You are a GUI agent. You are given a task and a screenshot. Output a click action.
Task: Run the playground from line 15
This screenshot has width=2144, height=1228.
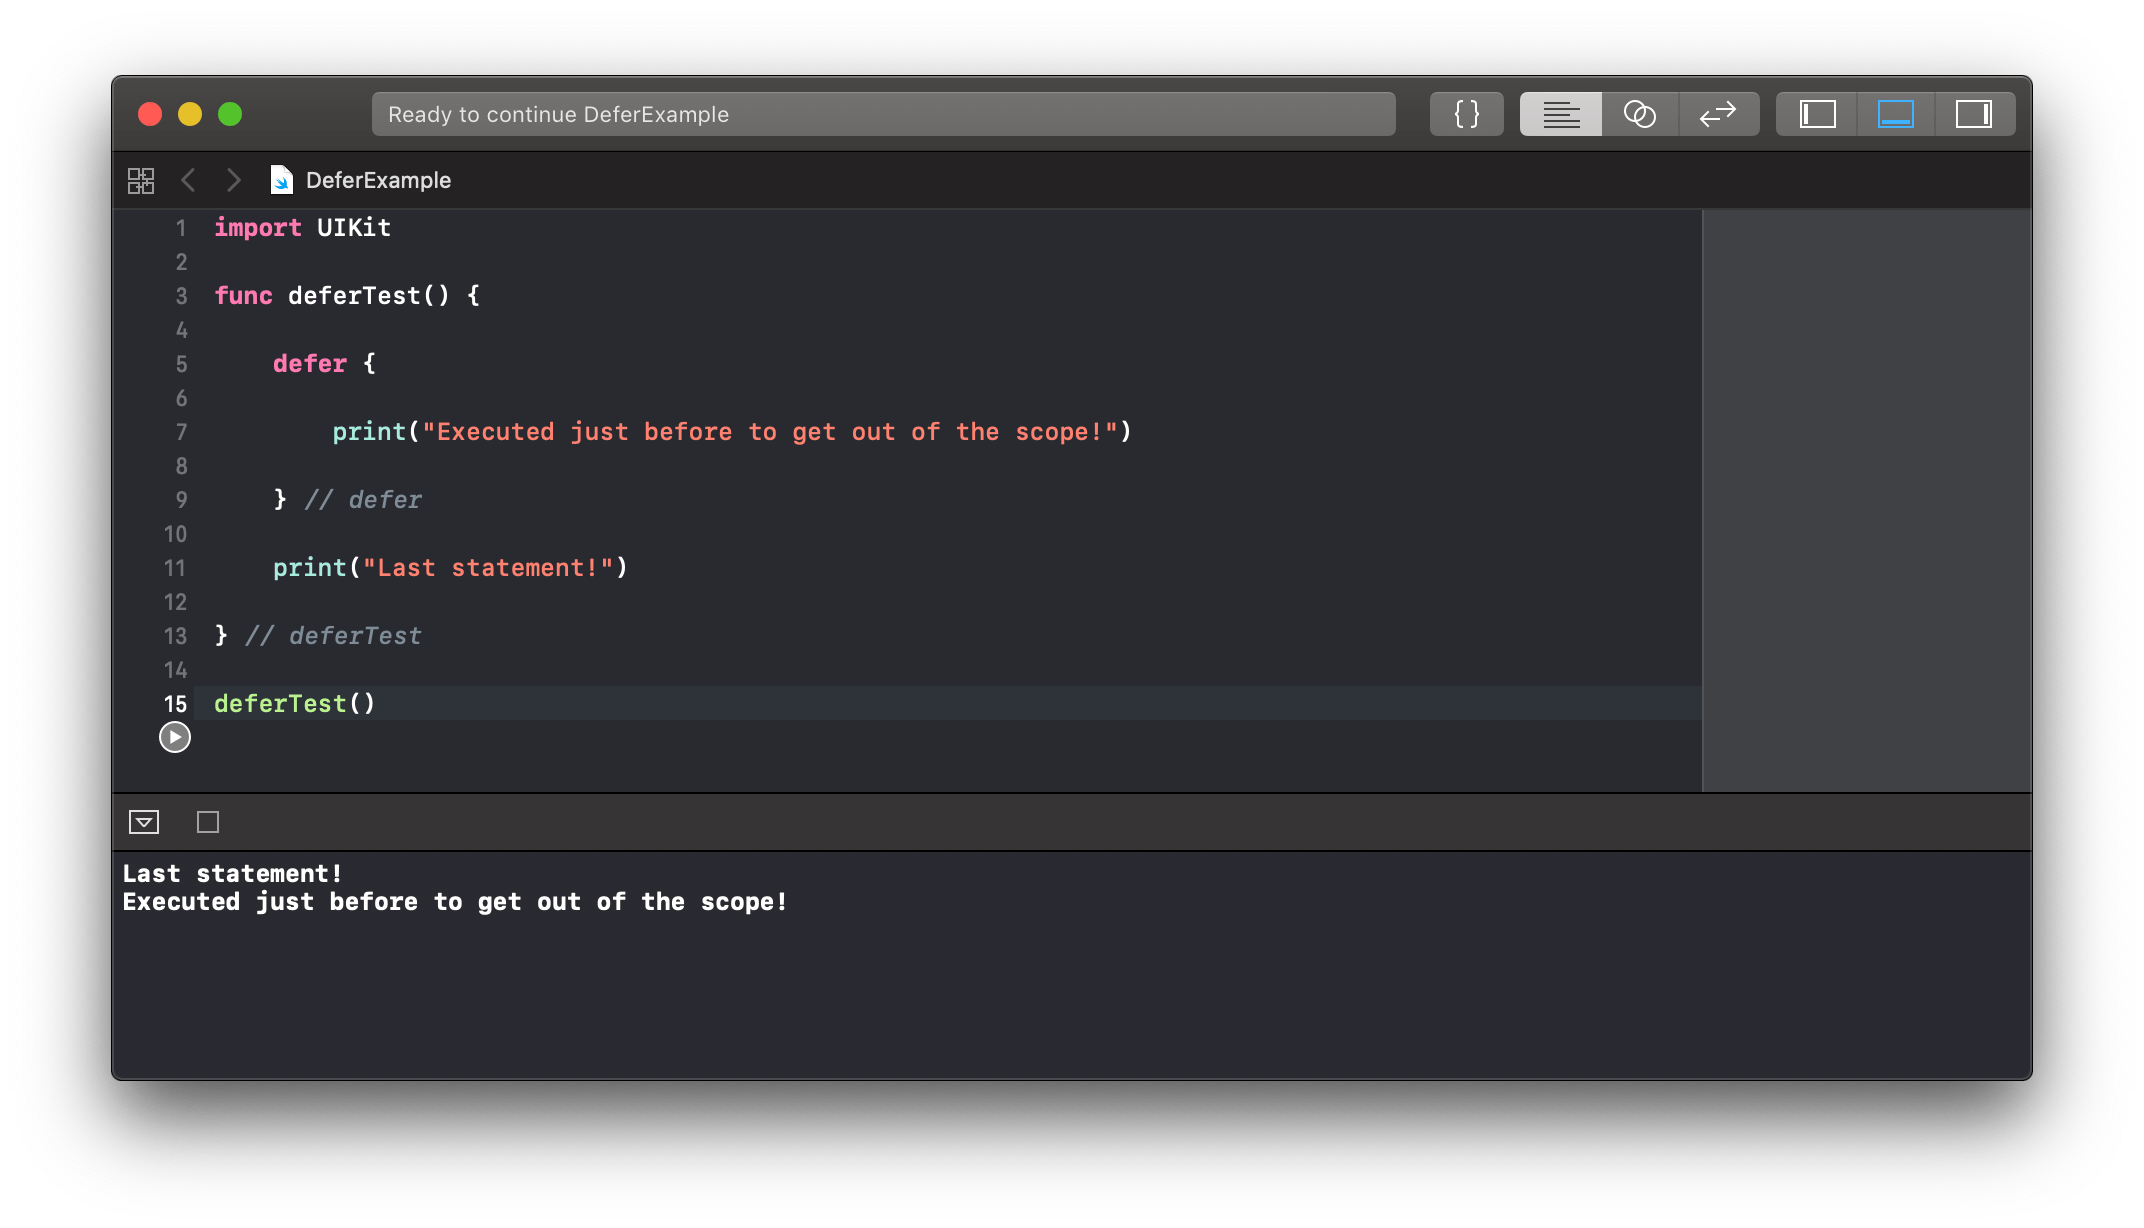click(x=174, y=737)
